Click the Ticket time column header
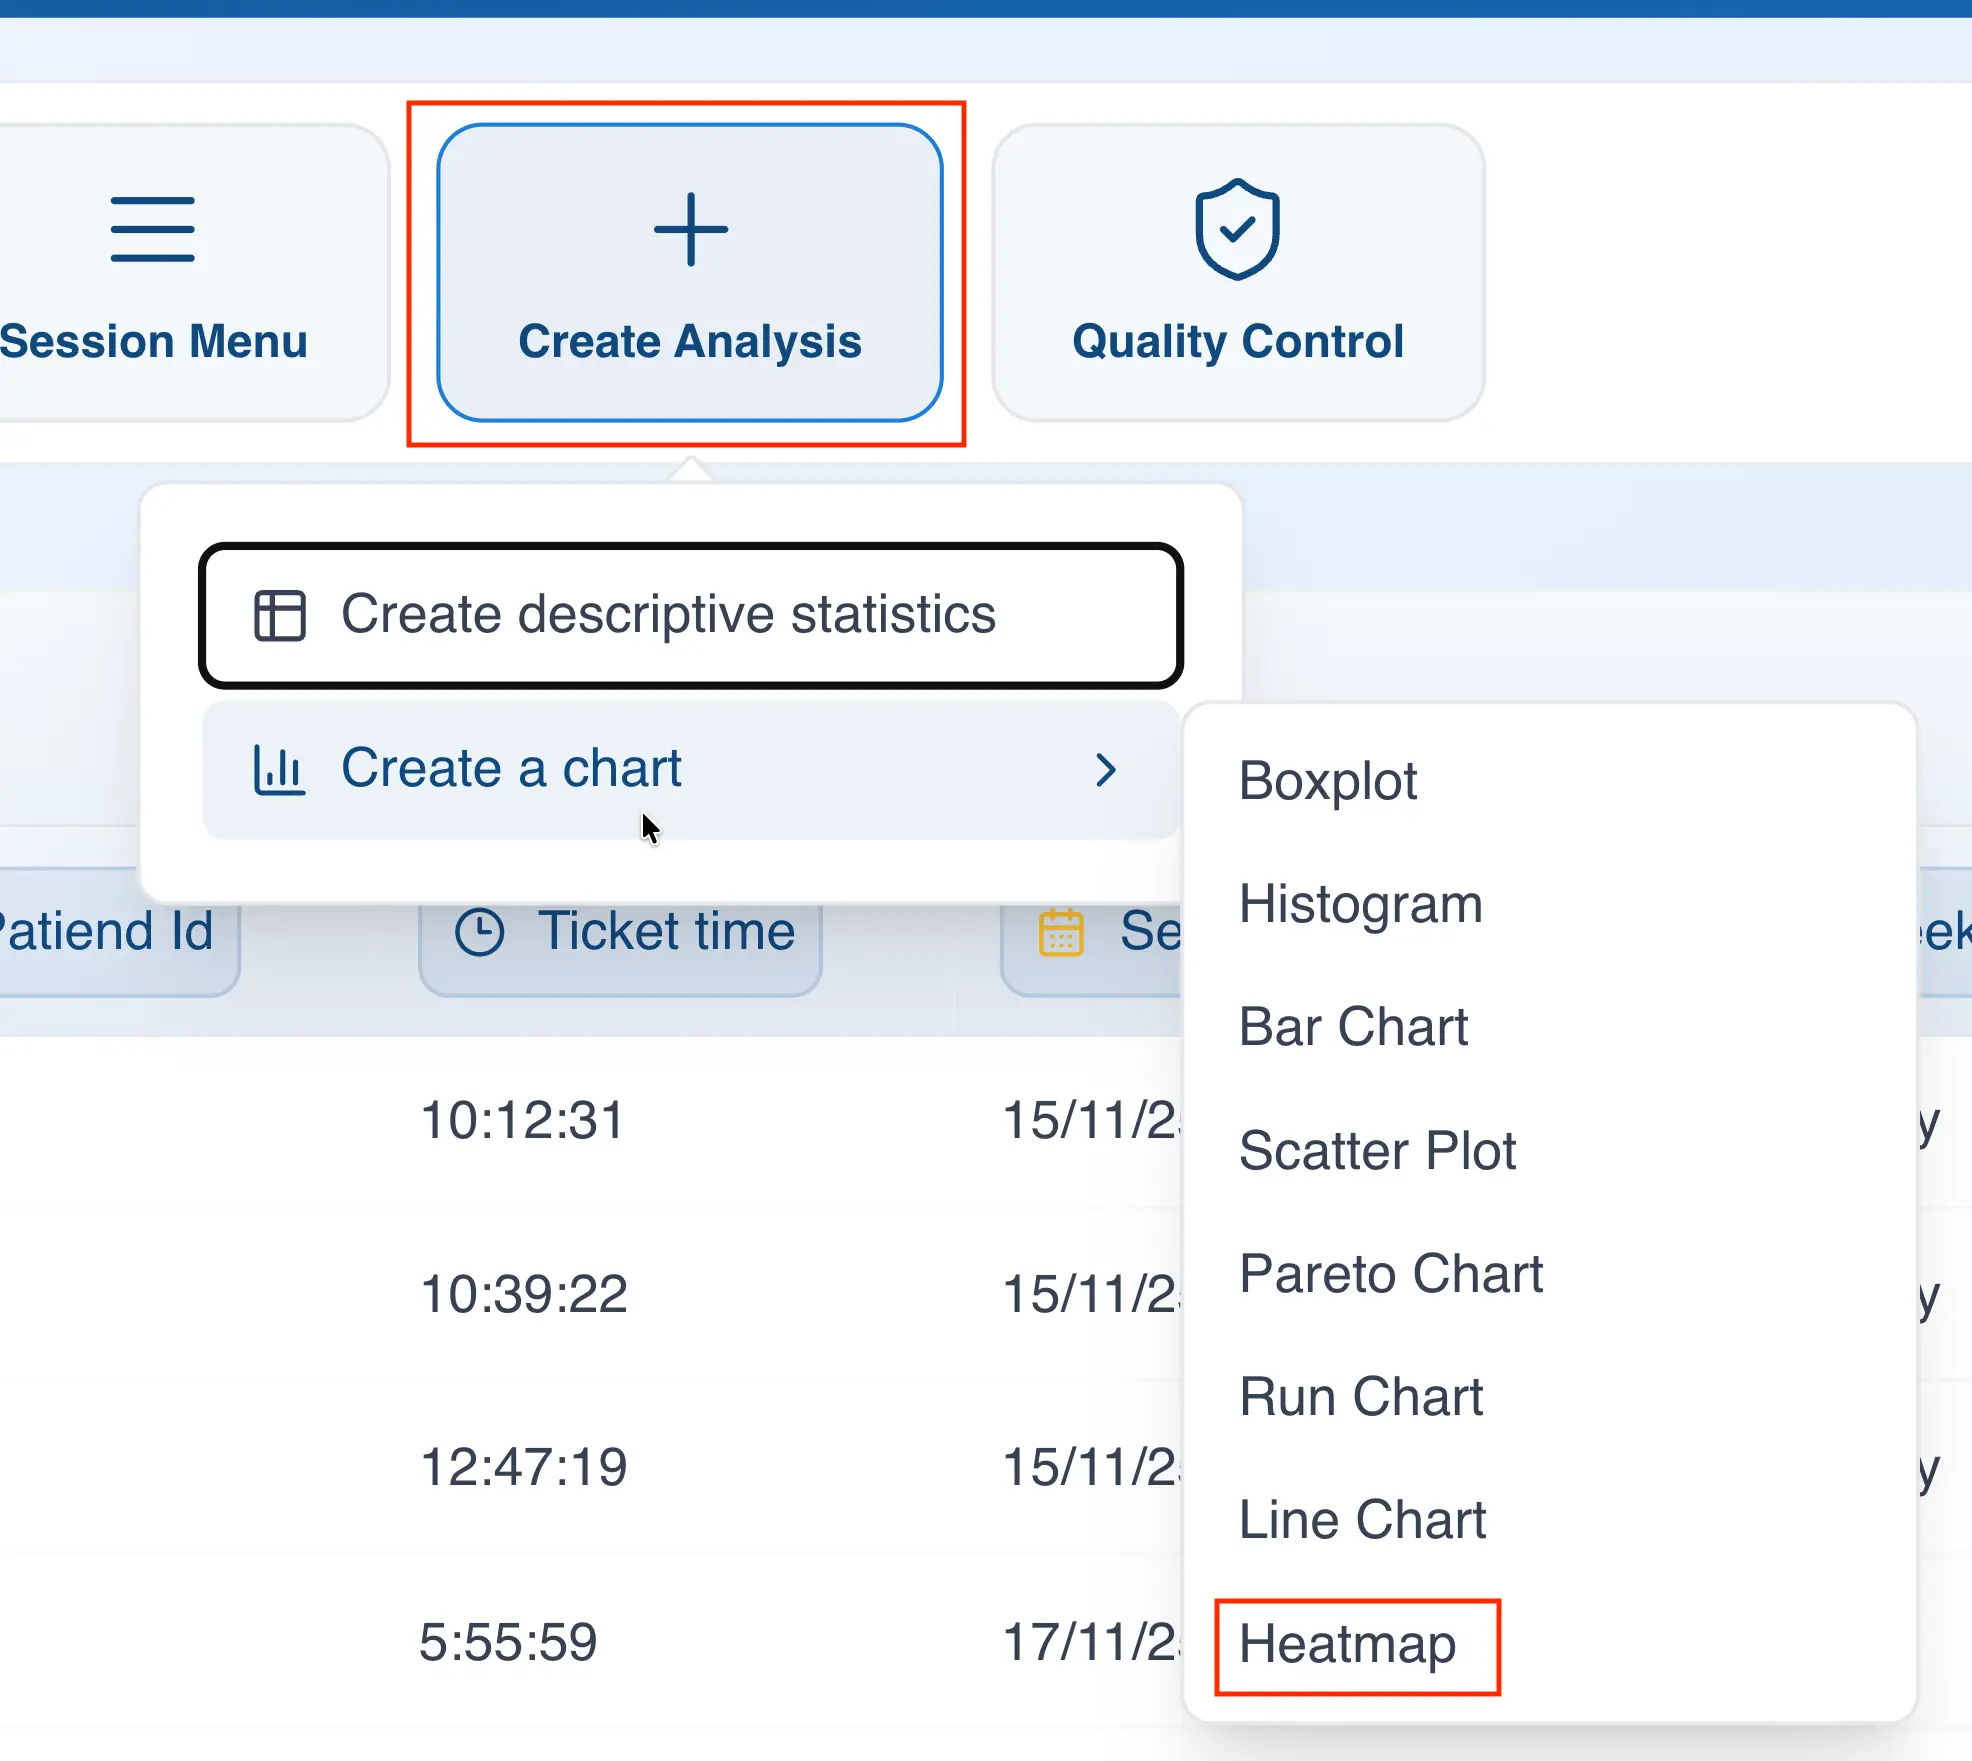The height and width of the screenshot is (1761, 1972). point(620,930)
